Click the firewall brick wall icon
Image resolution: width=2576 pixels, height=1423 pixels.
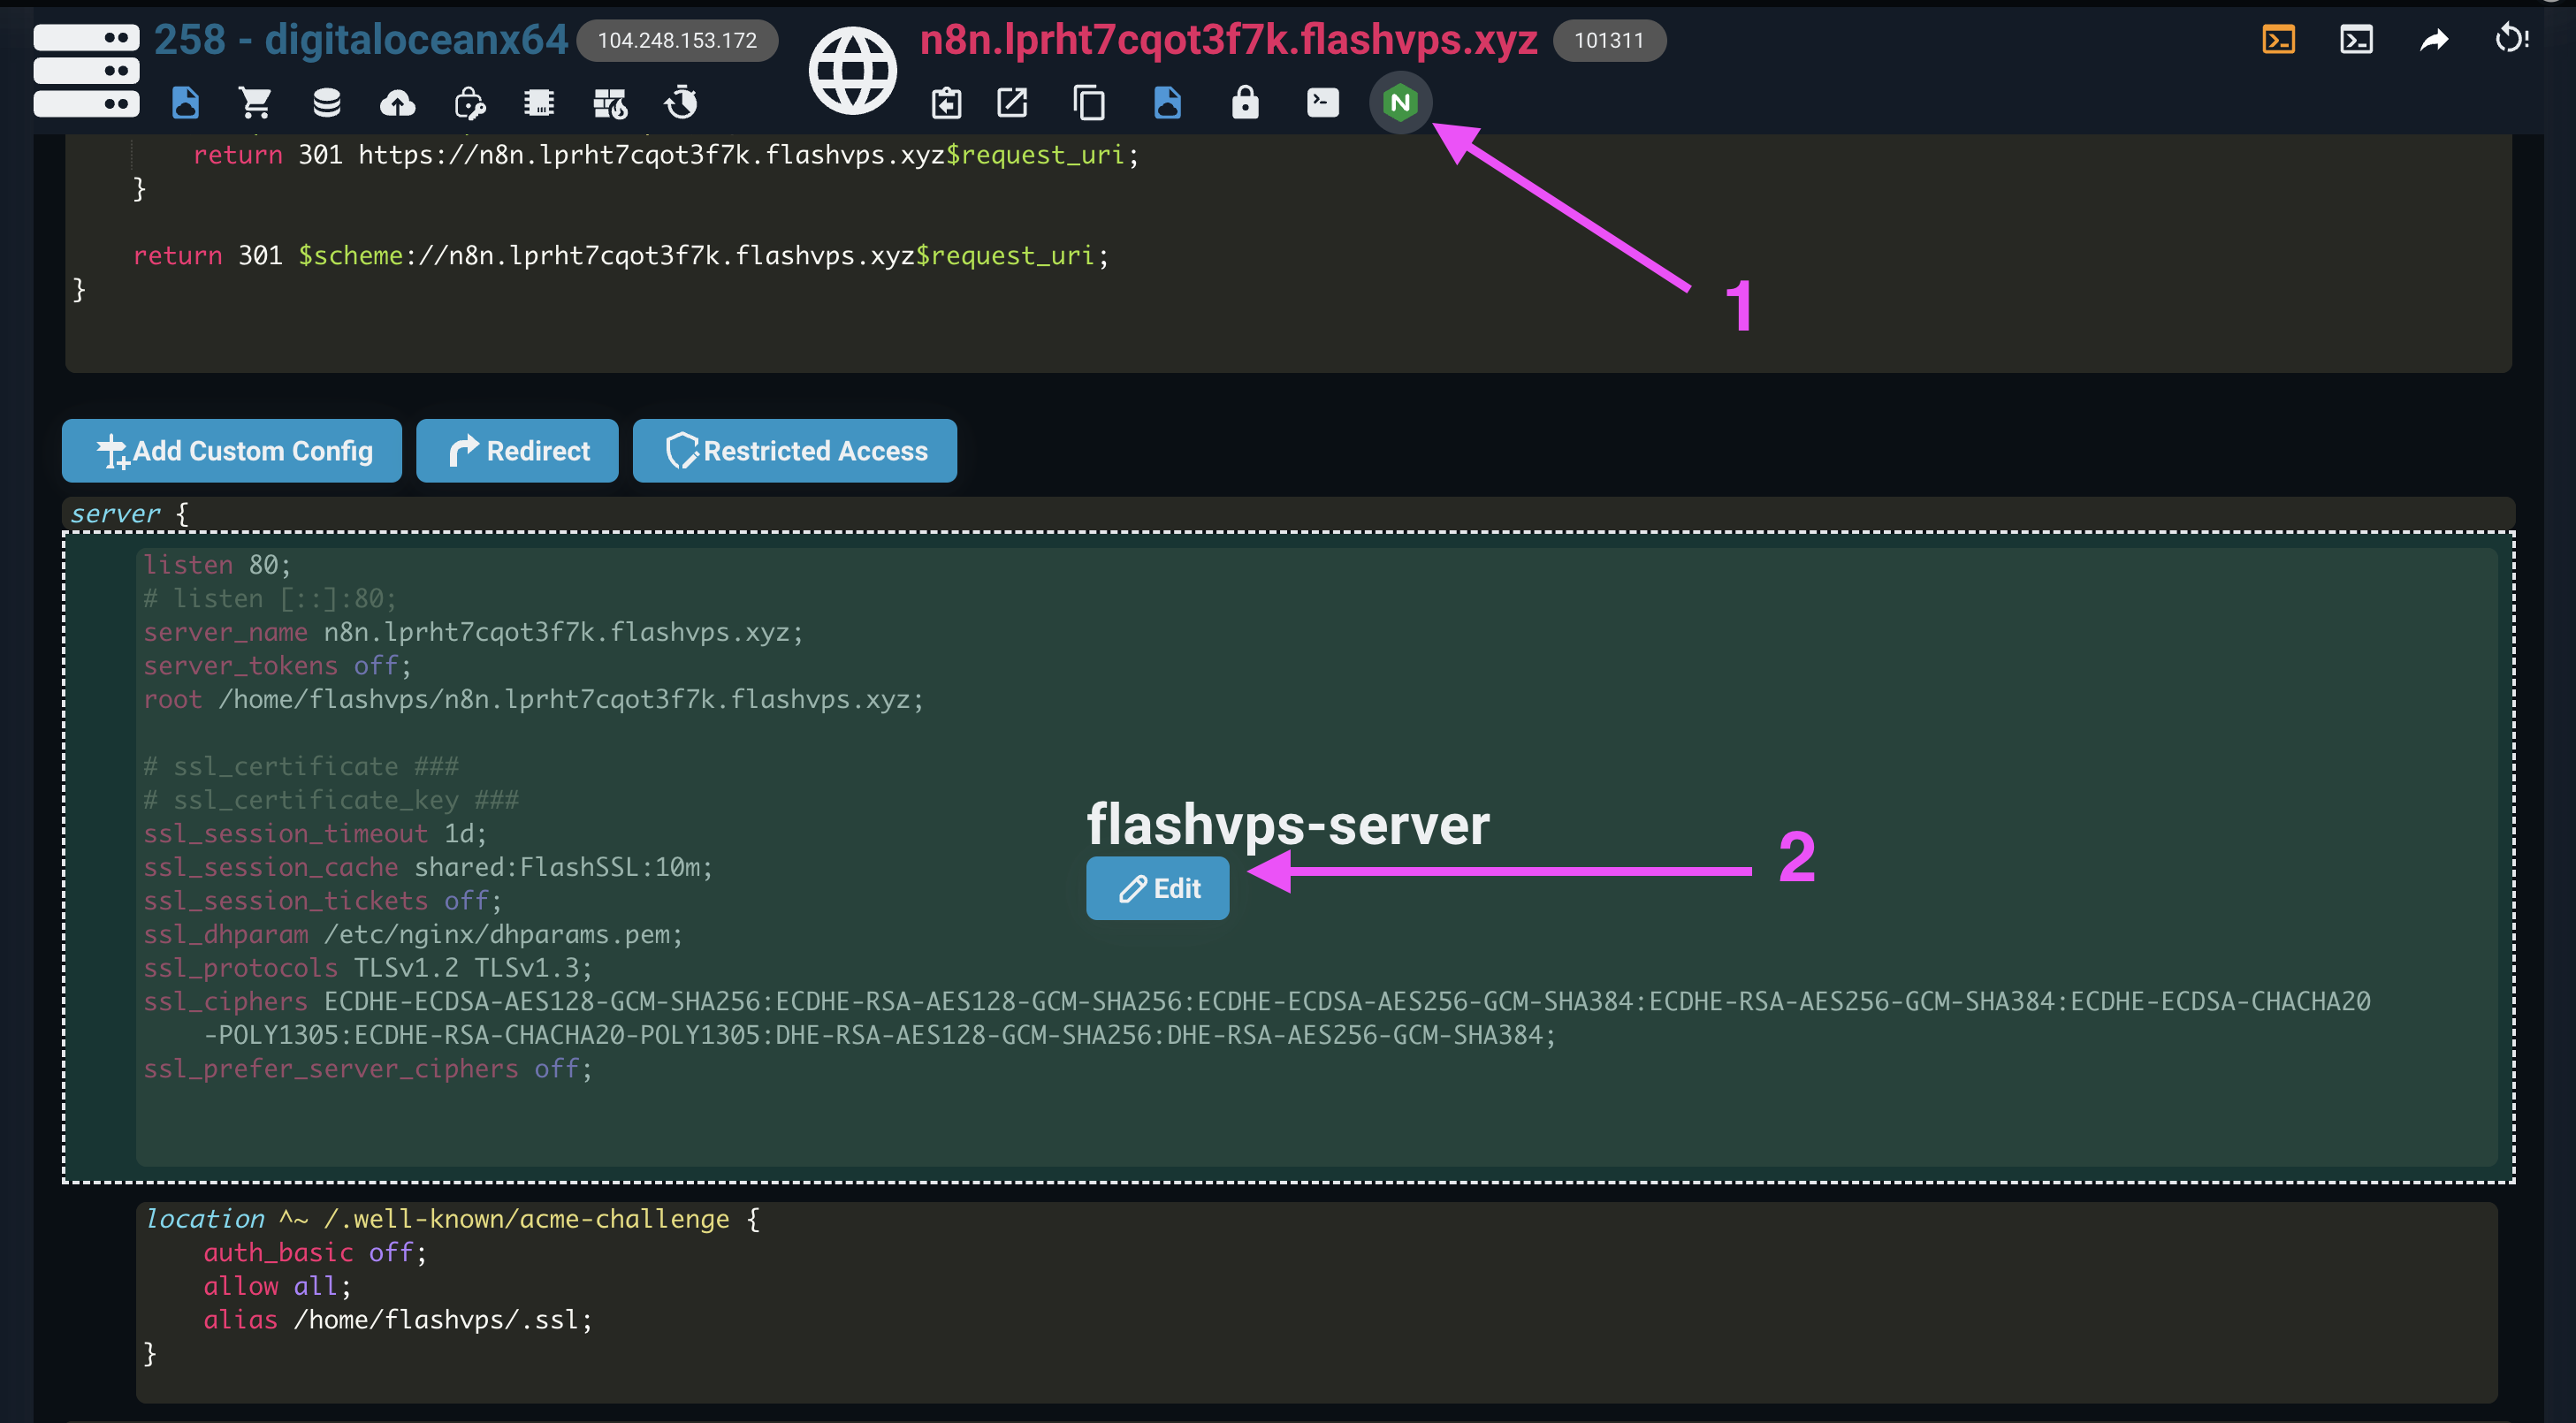(x=610, y=102)
